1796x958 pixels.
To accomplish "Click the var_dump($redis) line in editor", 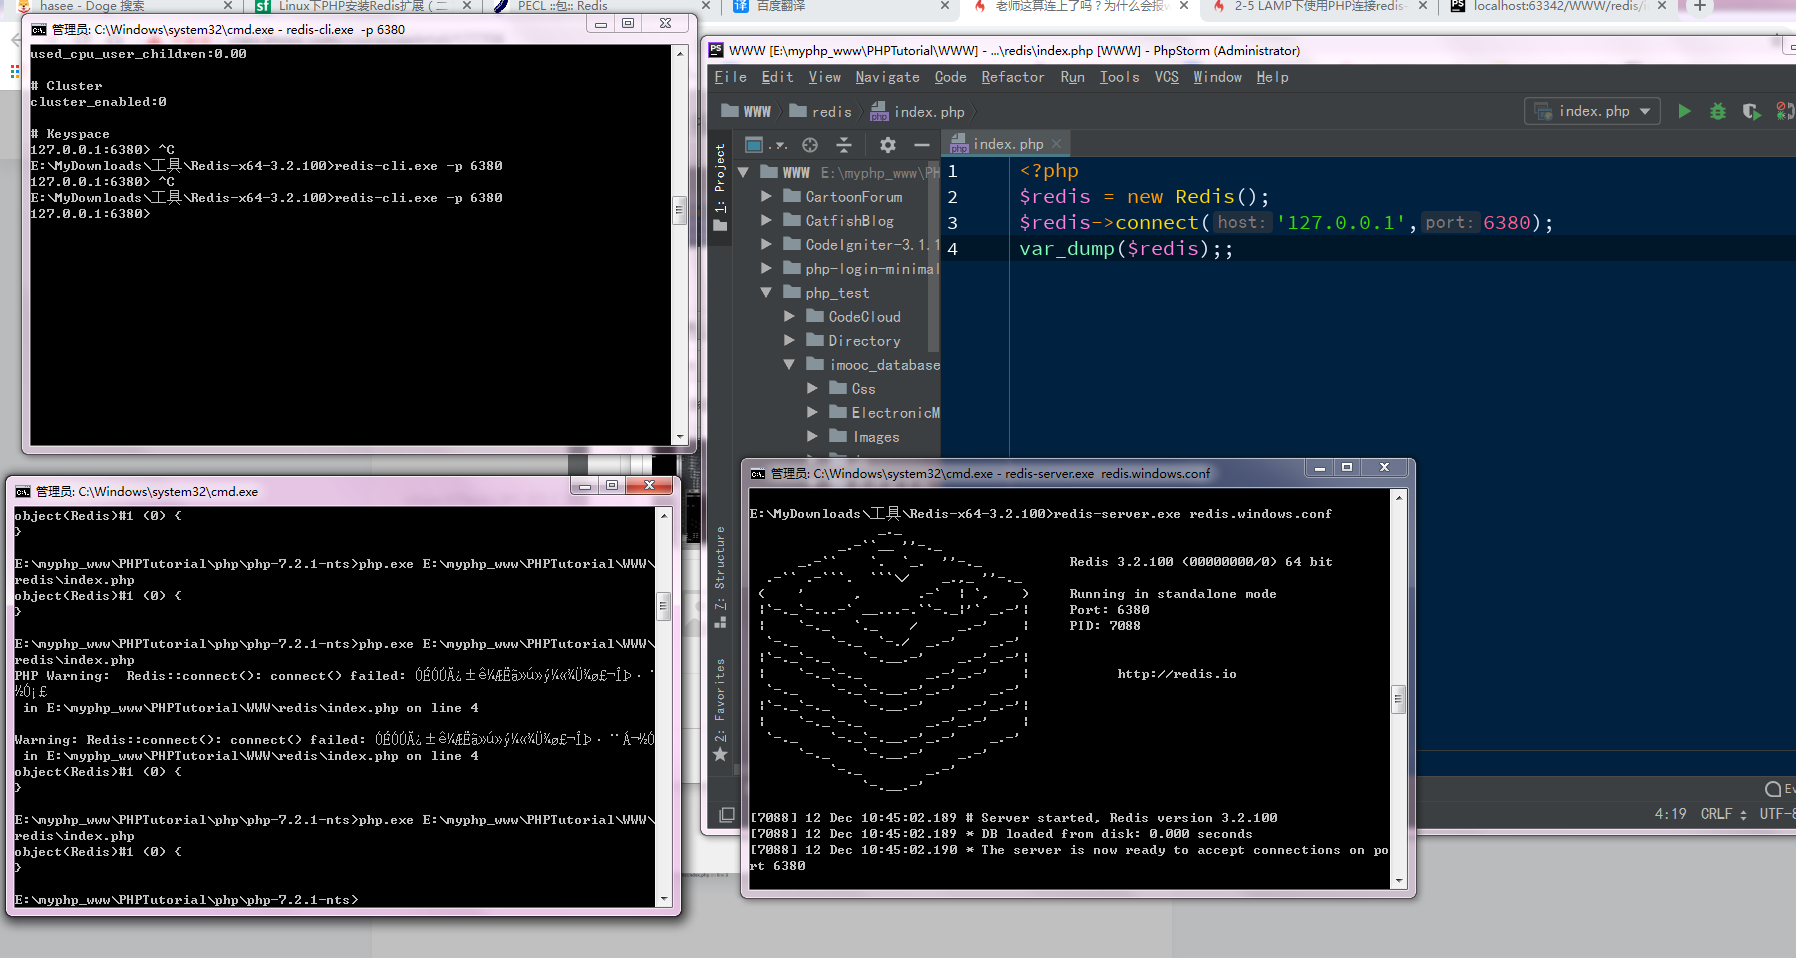I will (x=1126, y=249).
